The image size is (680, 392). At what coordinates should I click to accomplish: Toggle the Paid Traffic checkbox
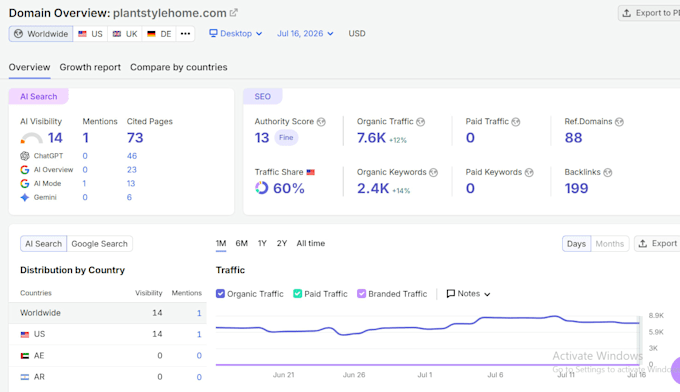(x=298, y=294)
